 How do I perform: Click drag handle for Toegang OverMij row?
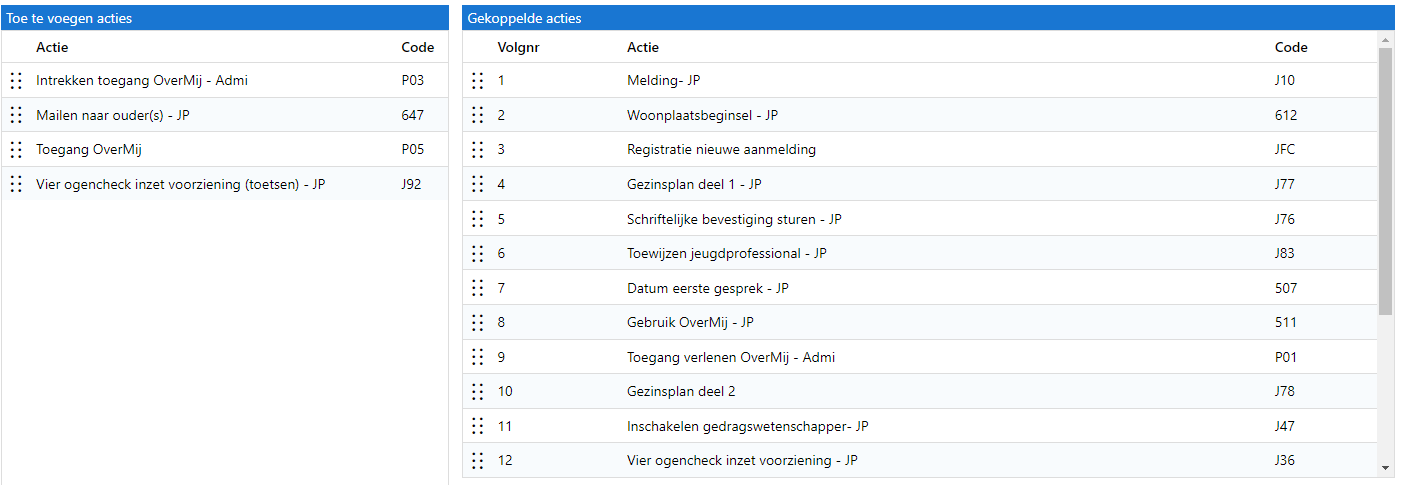click(x=16, y=150)
